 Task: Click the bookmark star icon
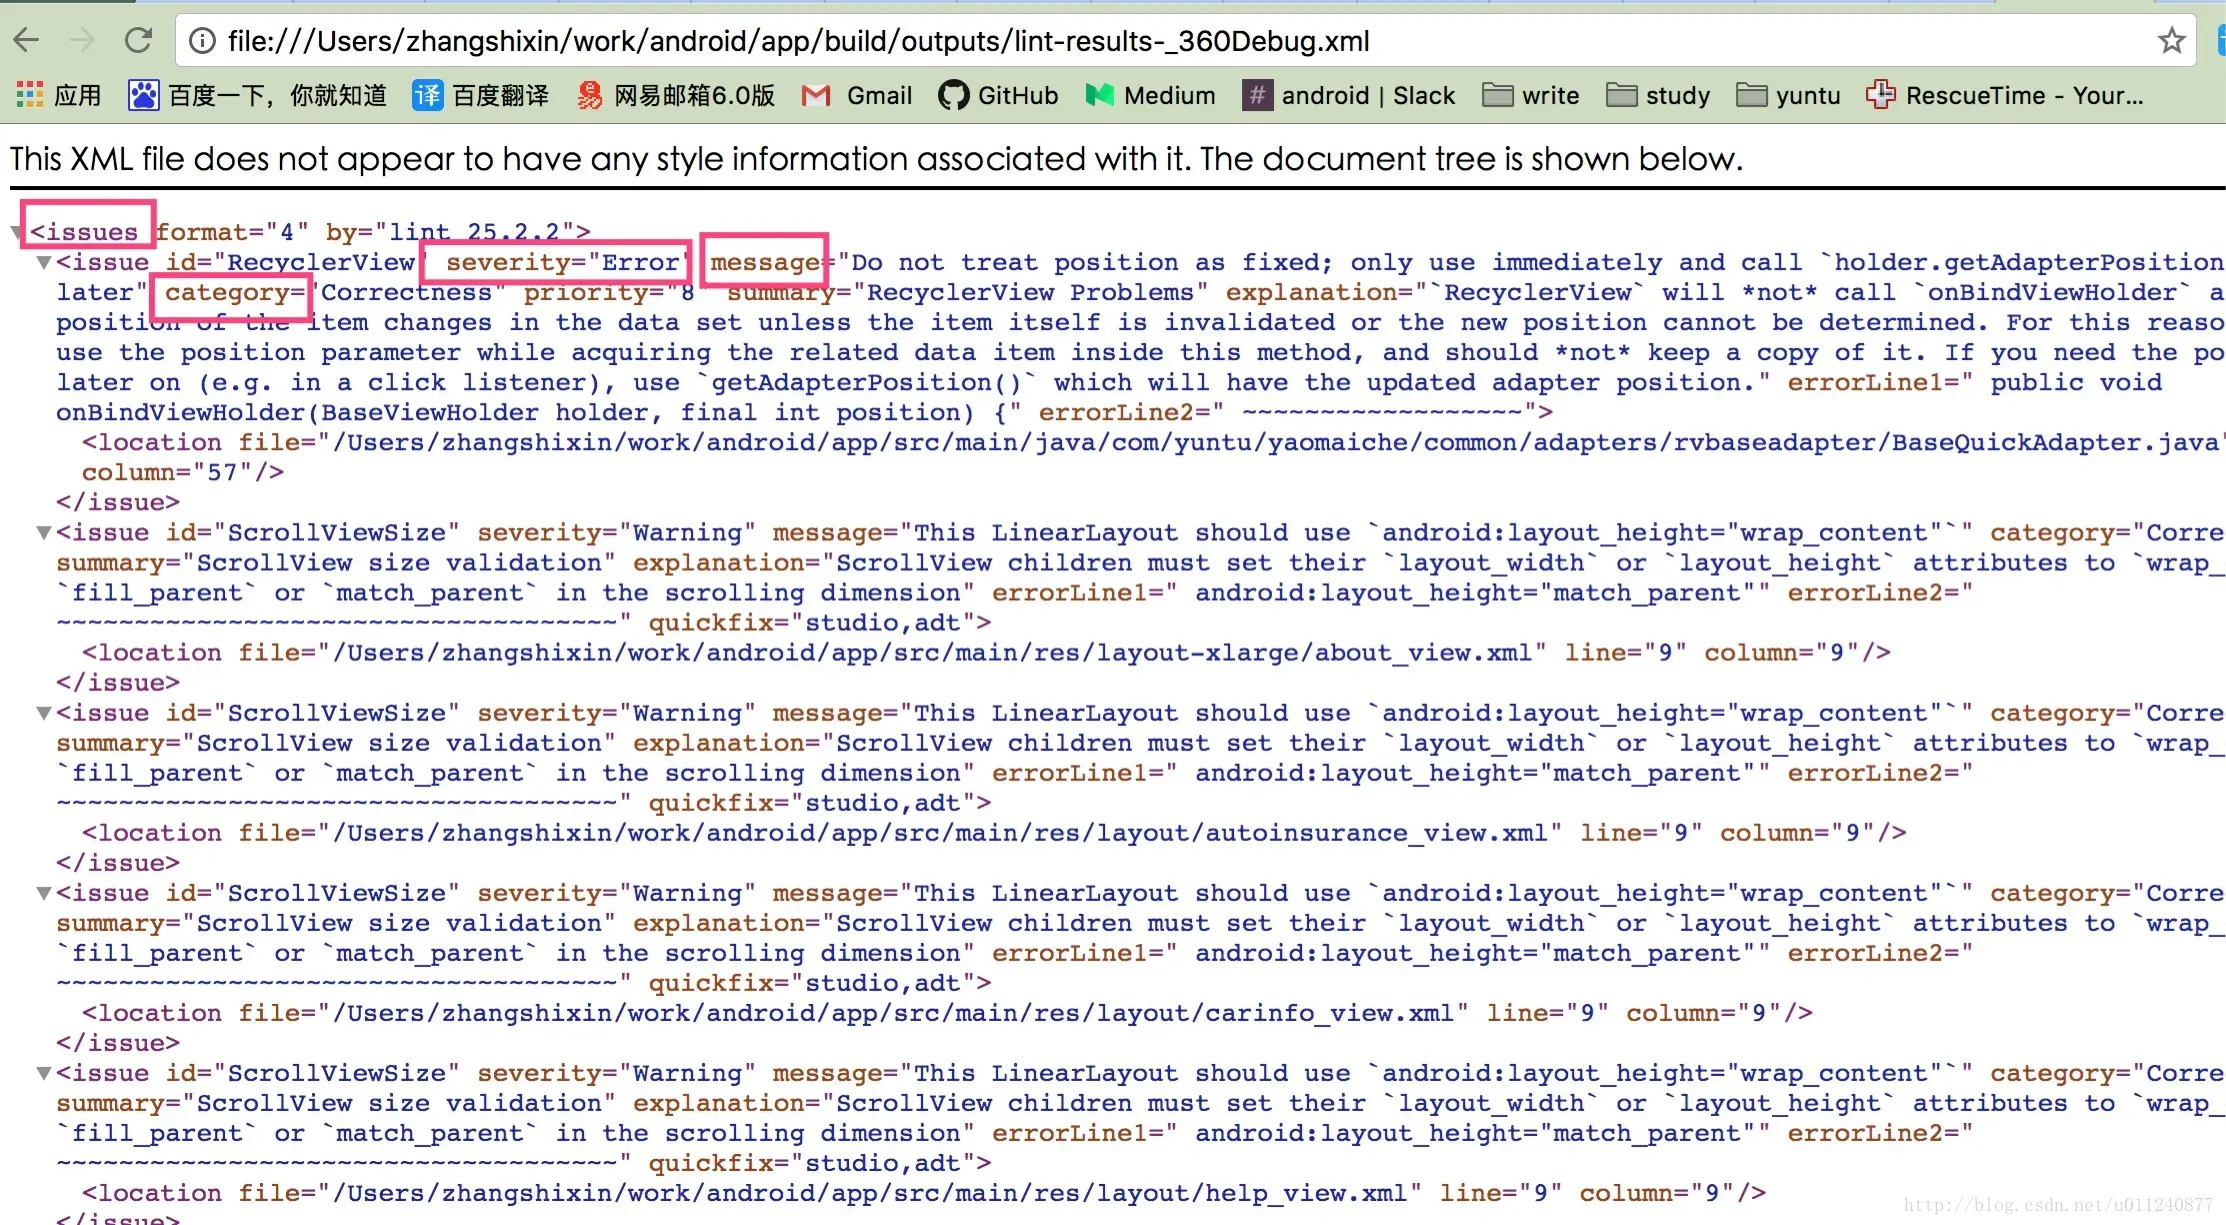tap(2171, 40)
